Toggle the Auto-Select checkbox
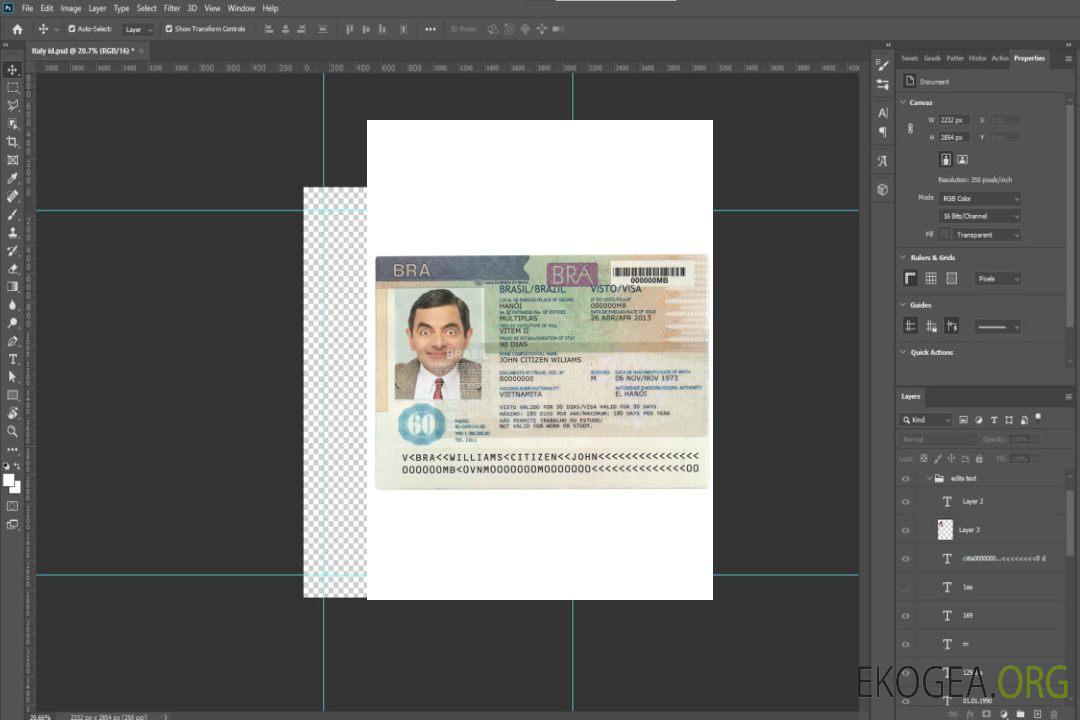This screenshot has width=1080, height=720. (72, 29)
